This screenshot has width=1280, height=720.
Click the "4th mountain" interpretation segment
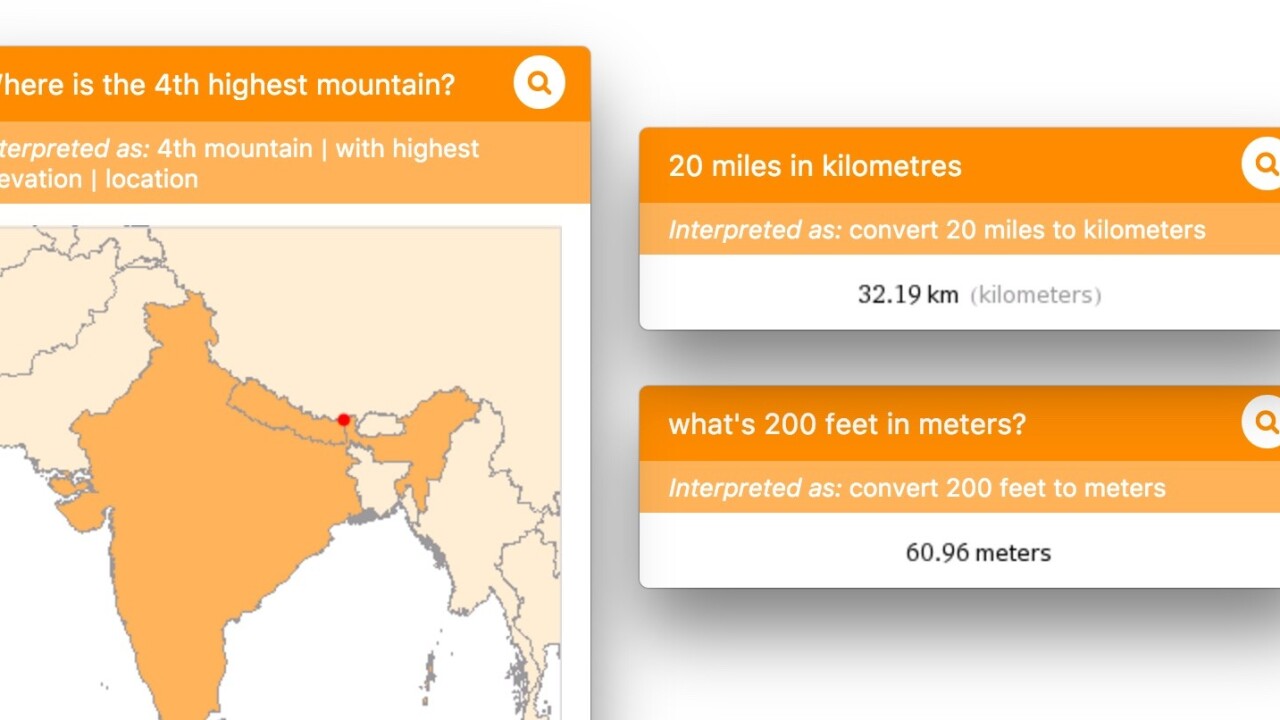(x=235, y=149)
